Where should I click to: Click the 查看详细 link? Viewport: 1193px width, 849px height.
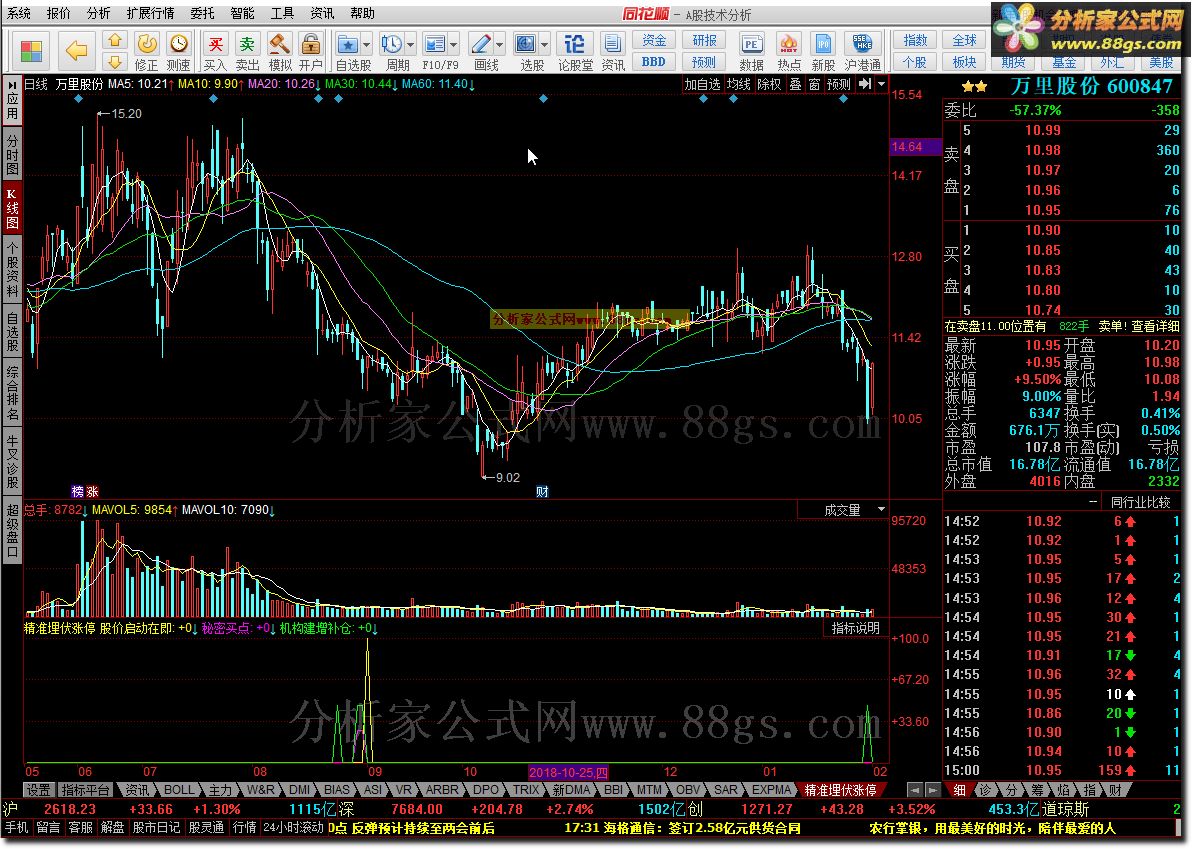coord(1155,326)
